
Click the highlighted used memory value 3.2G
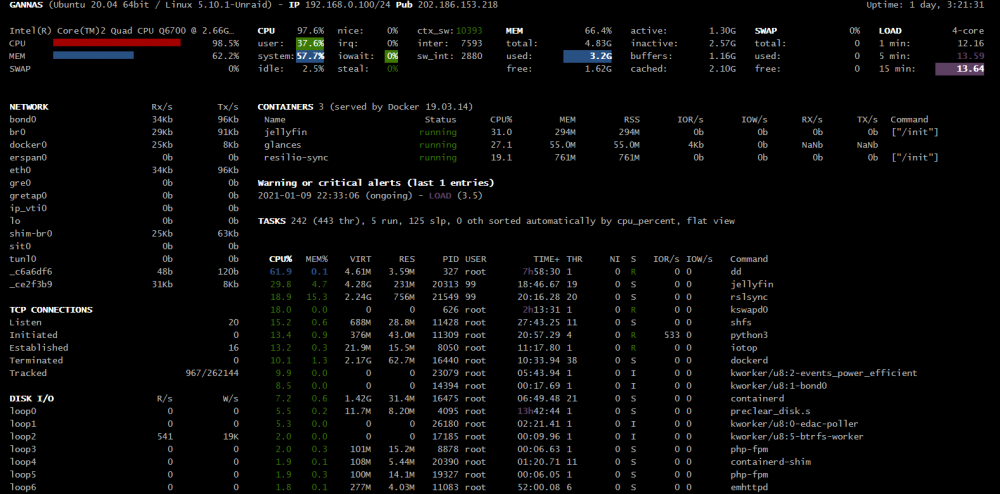pyautogui.click(x=587, y=56)
